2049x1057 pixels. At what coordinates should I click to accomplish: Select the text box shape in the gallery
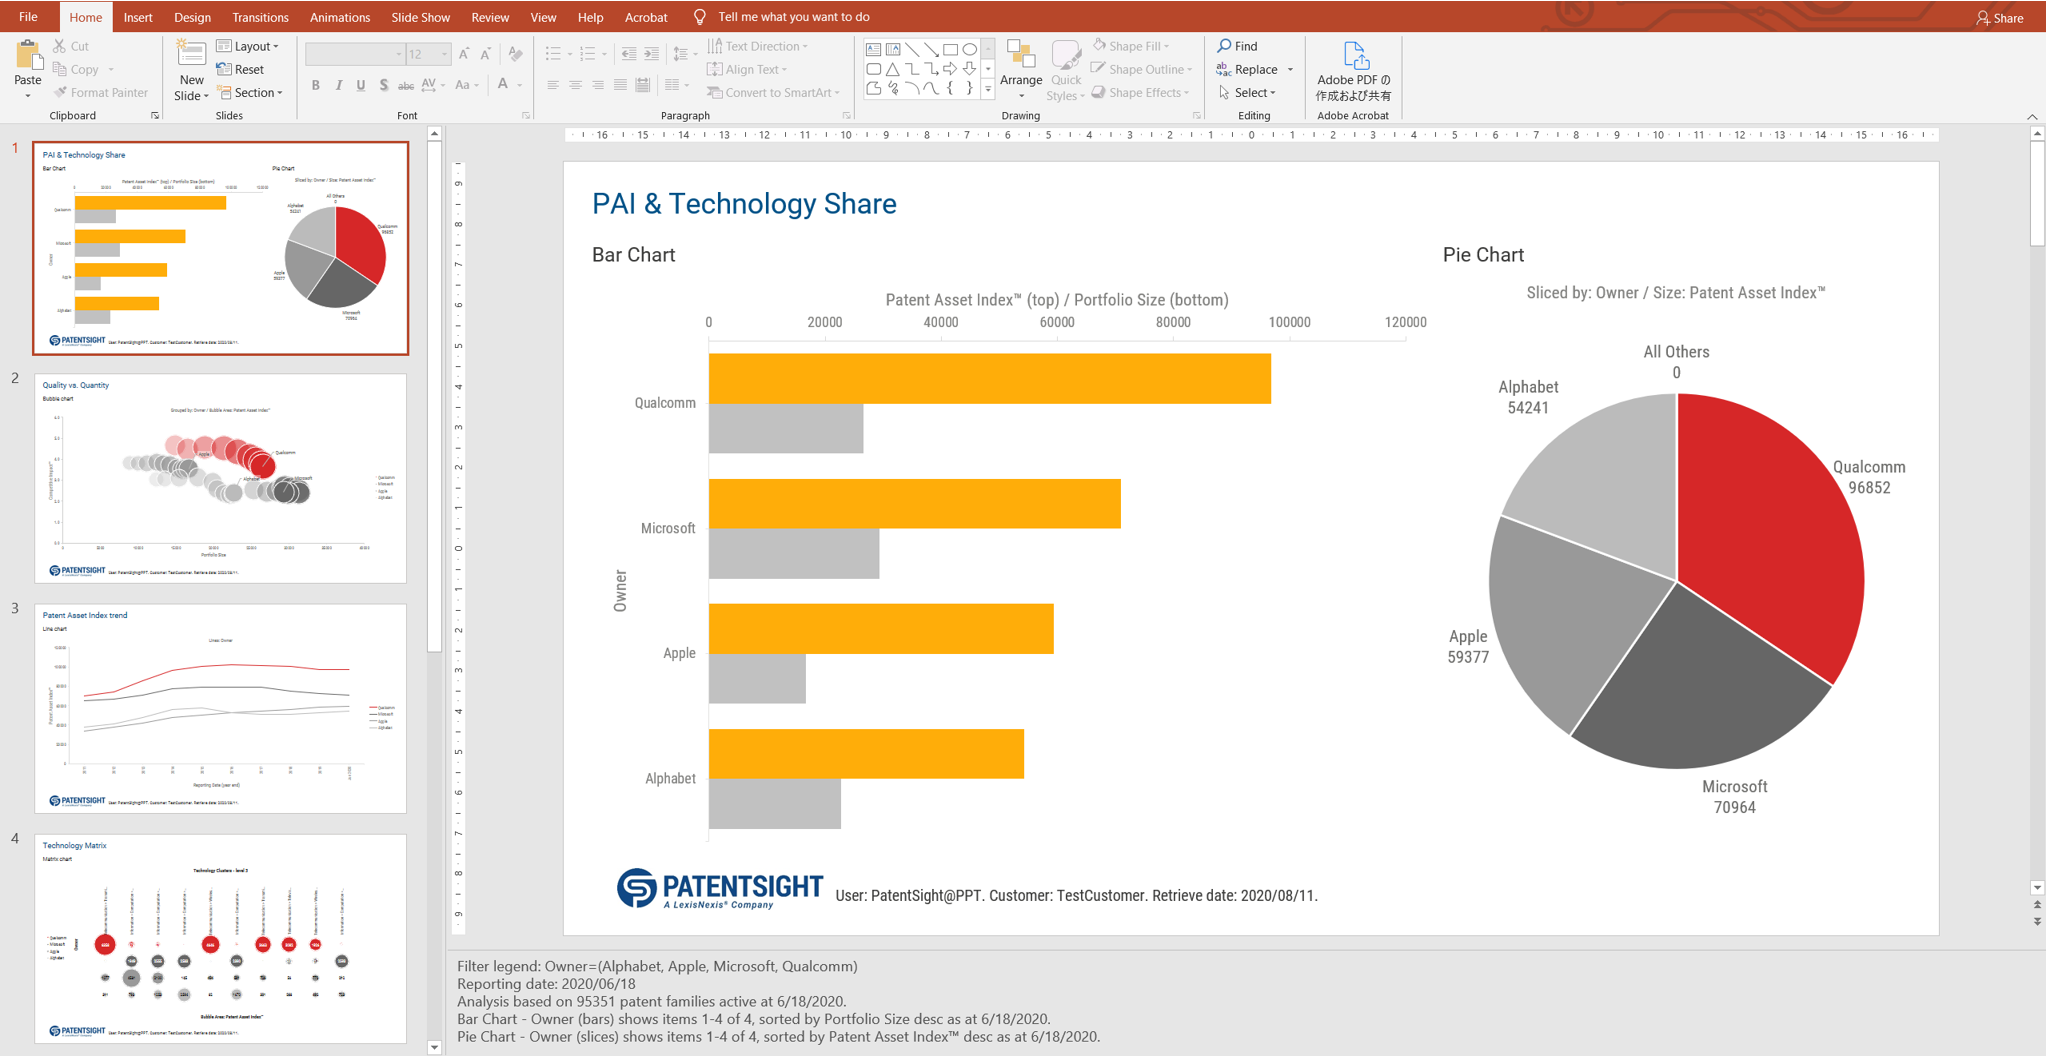click(873, 49)
